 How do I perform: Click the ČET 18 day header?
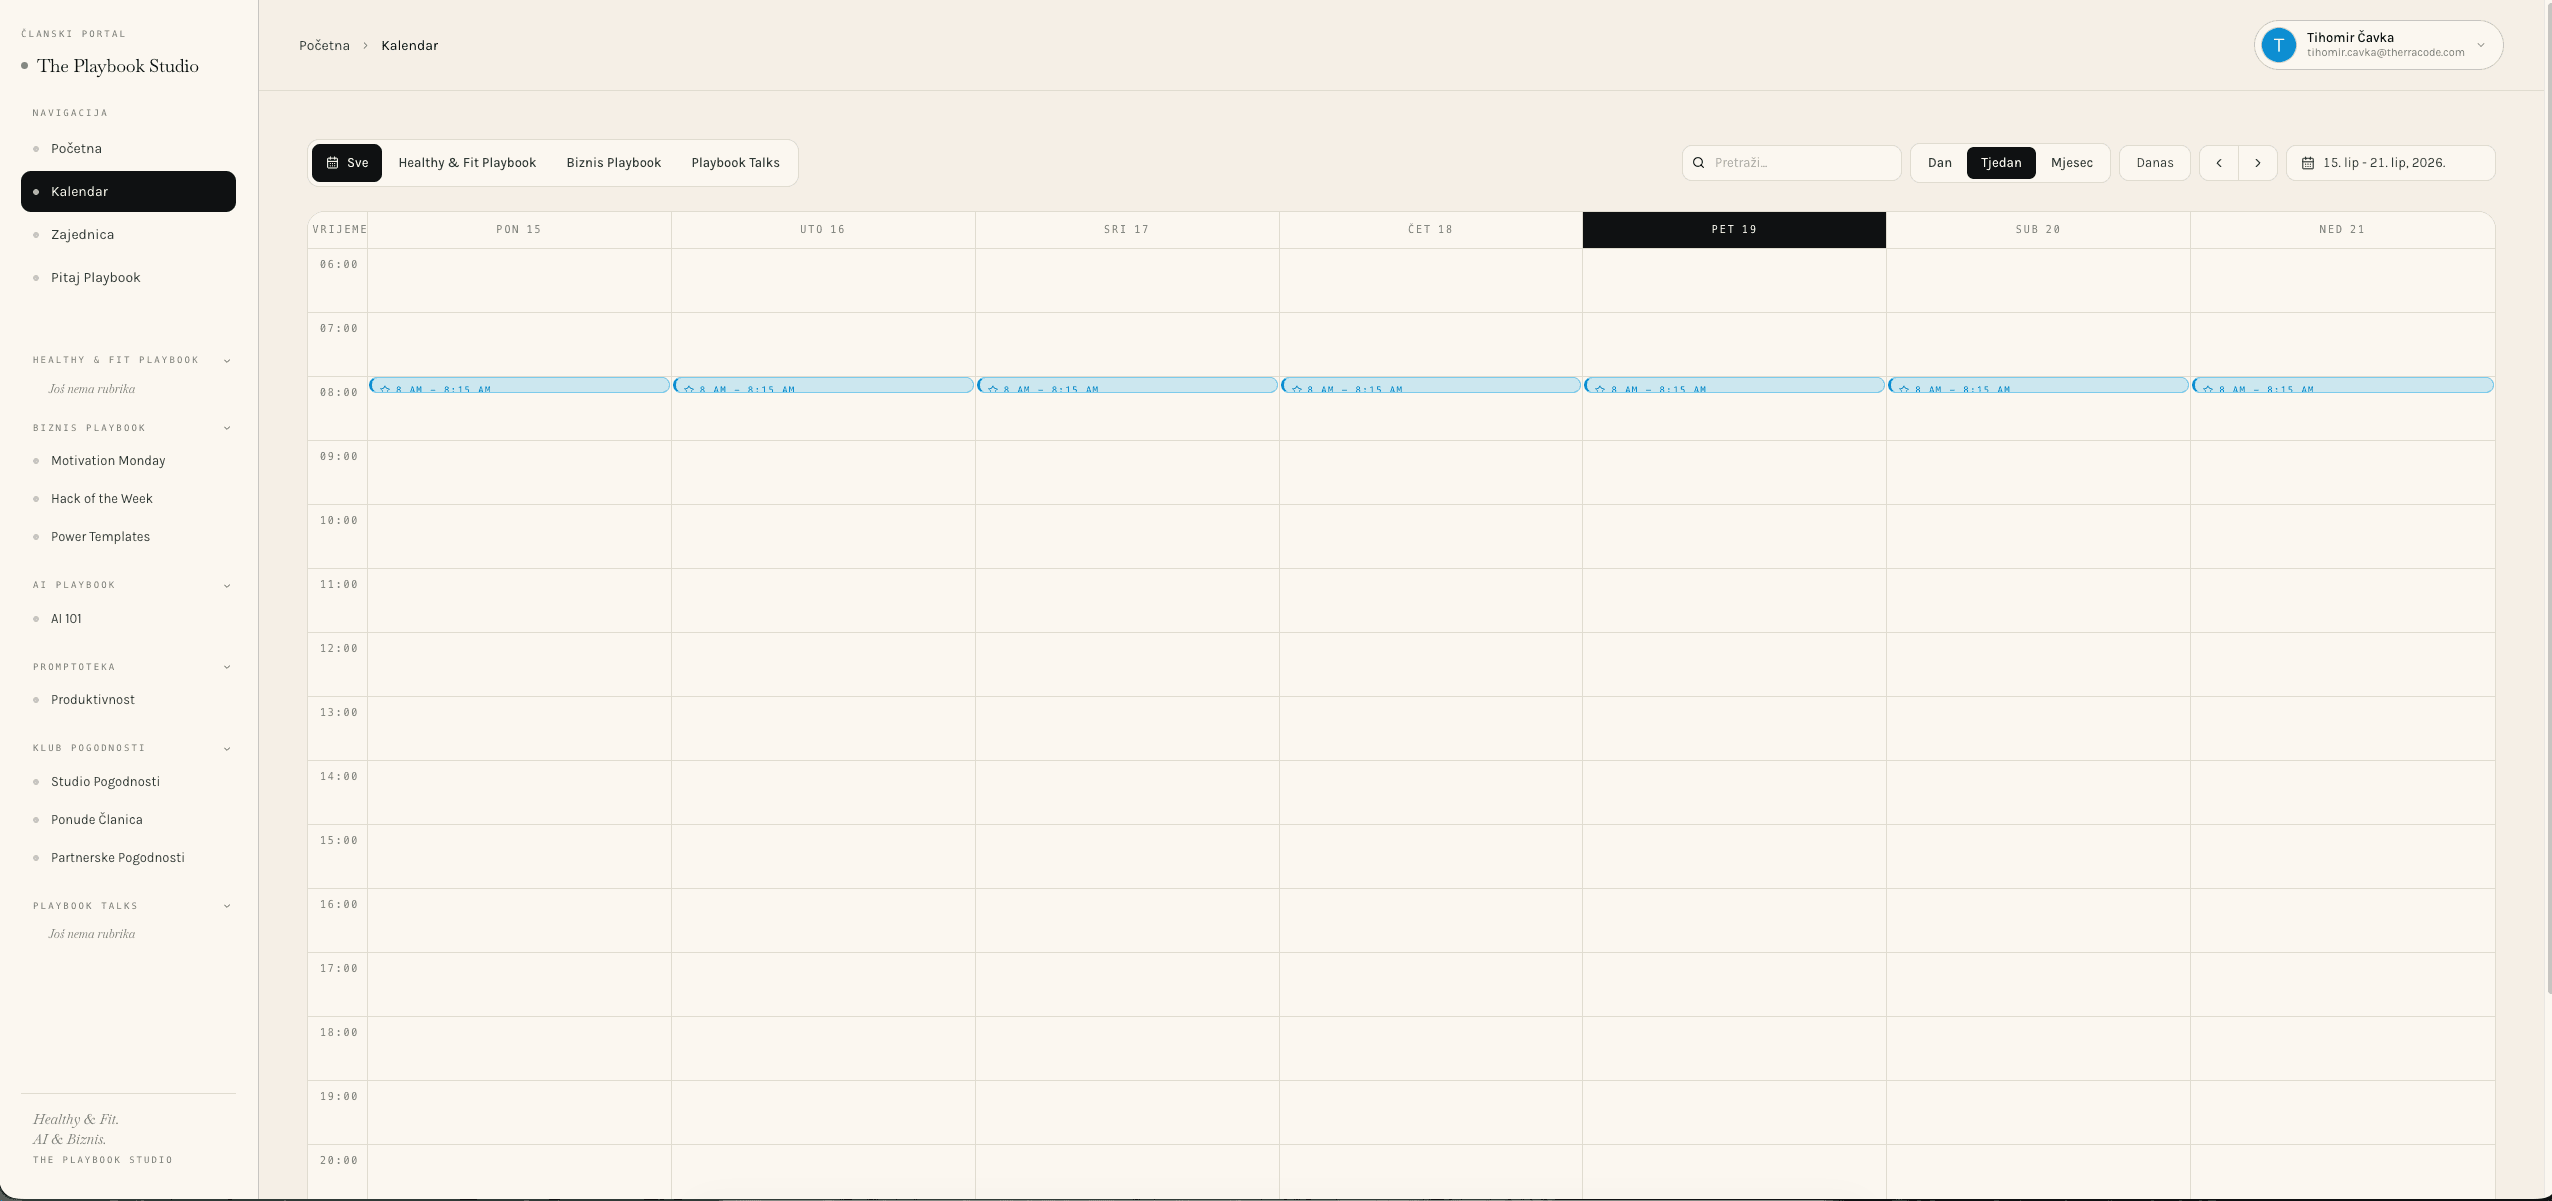point(1431,230)
